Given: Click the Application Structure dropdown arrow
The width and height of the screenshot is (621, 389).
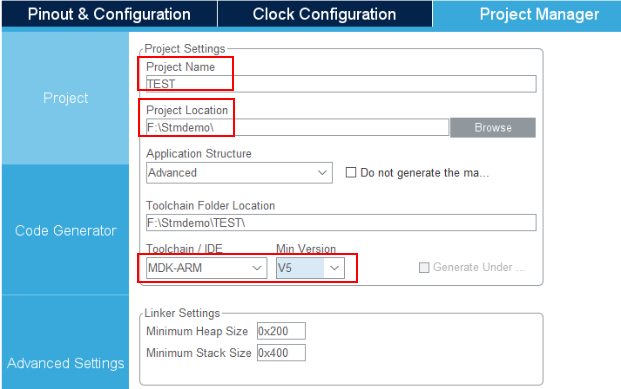Looking at the screenshot, I should 322,173.
